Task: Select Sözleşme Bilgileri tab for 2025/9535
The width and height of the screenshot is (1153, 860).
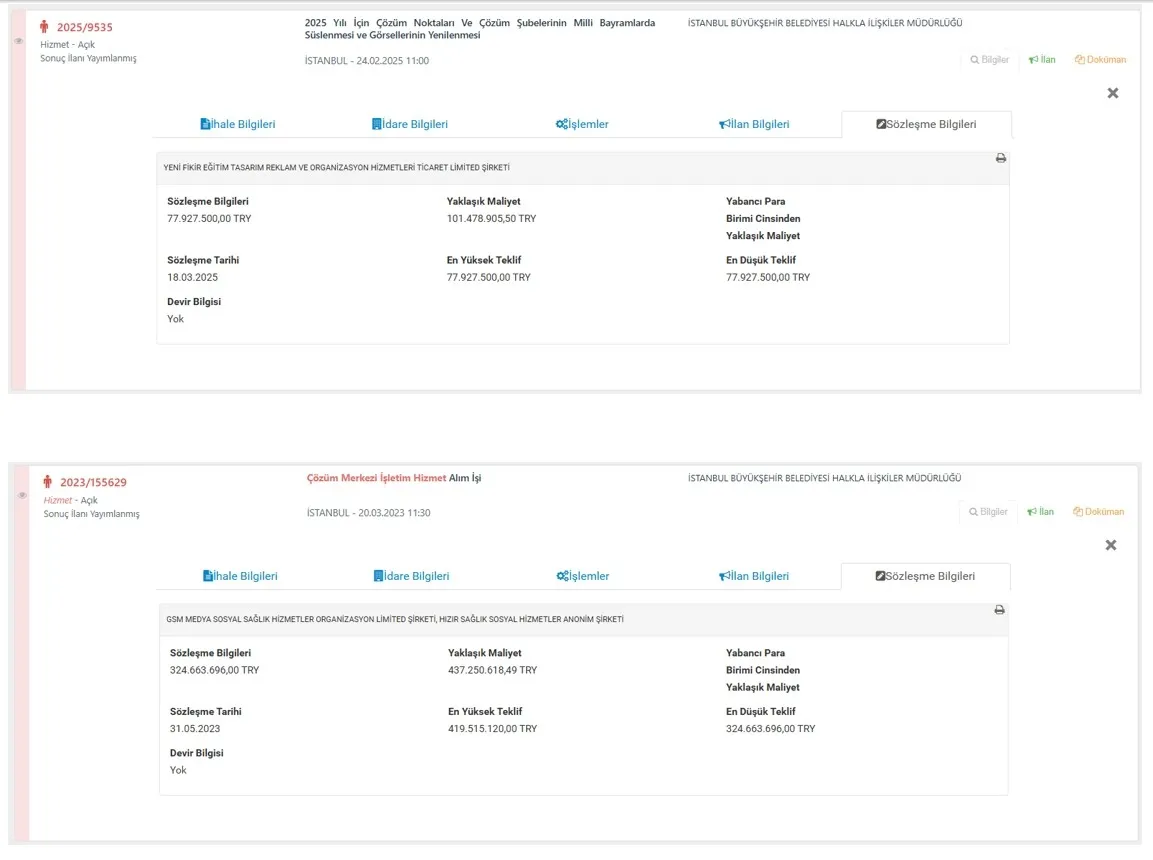Action: [927, 124]
